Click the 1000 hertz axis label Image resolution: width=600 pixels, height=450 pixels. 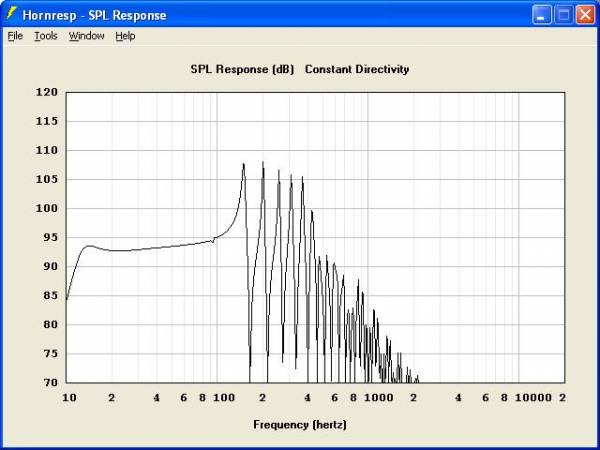(x=378, y=398)
